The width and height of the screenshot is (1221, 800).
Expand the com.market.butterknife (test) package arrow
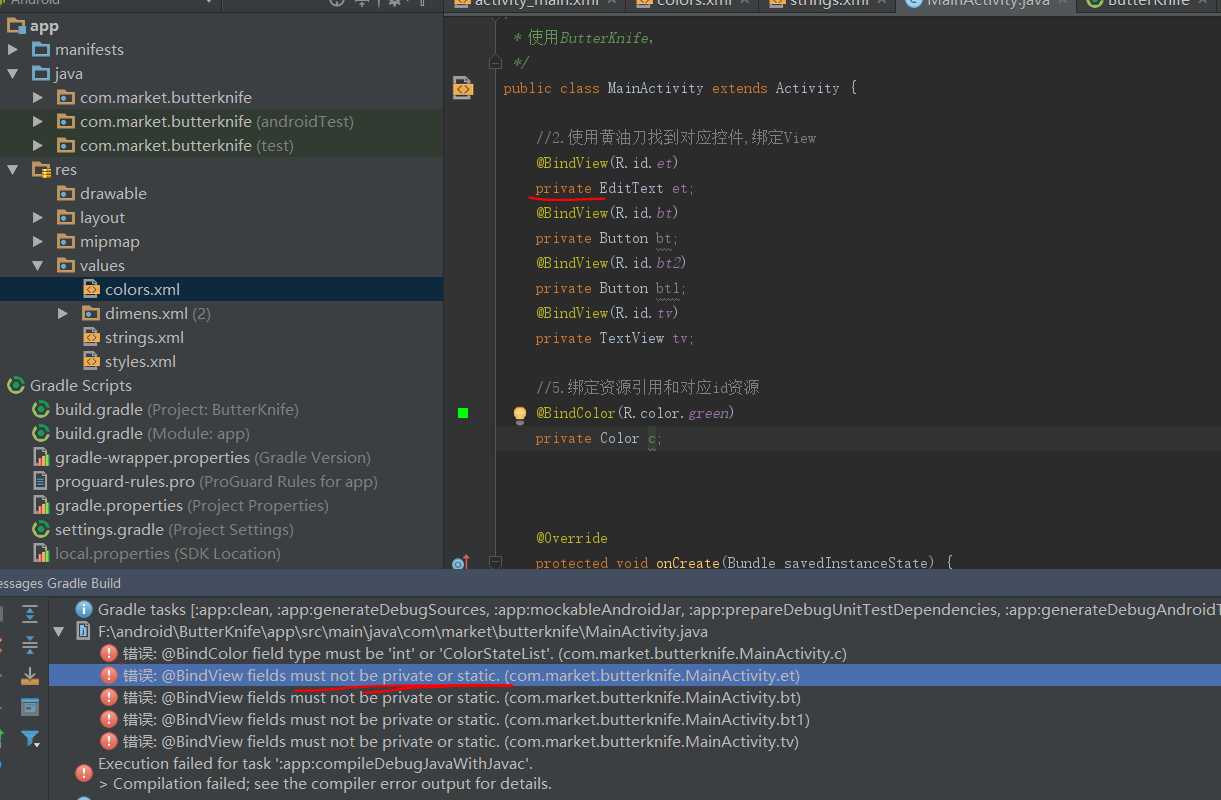click(37, 145)
